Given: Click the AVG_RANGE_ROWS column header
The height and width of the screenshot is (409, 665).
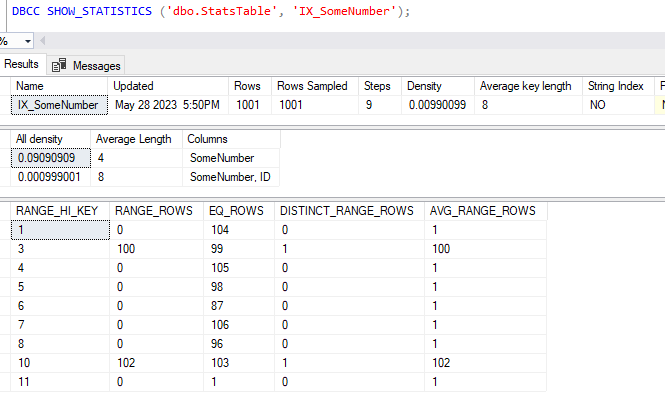Looking at the screenshot, I should click(482, 211).
